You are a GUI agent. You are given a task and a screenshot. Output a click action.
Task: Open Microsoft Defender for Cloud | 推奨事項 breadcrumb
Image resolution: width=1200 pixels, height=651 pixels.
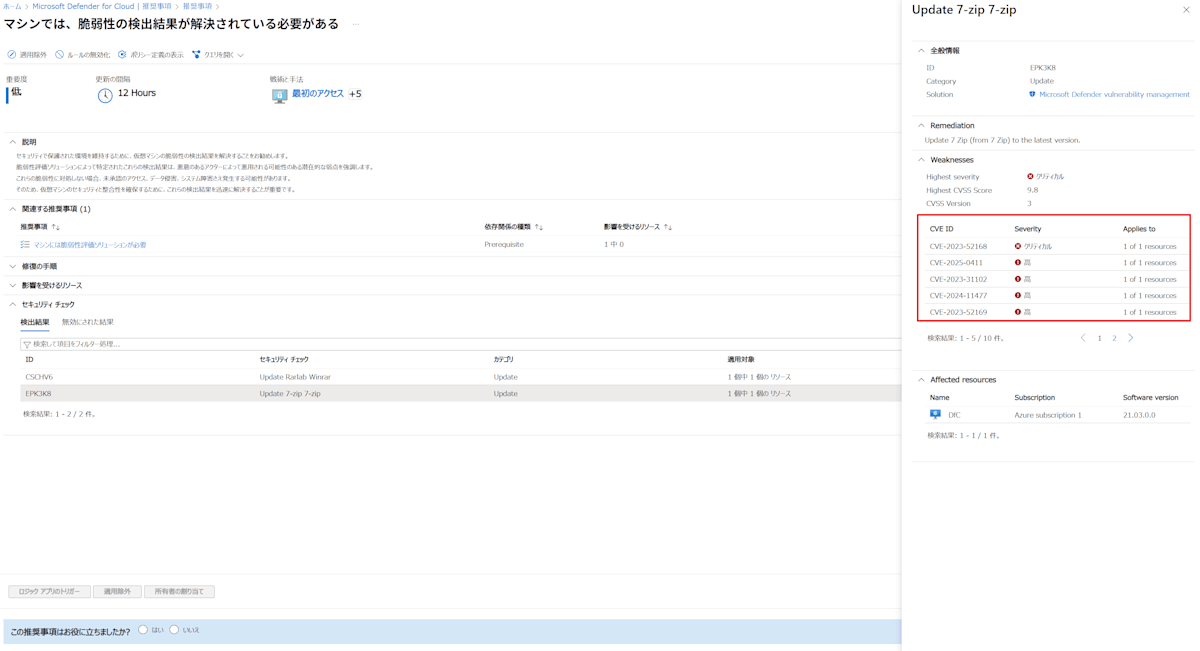tap(102, 7)
